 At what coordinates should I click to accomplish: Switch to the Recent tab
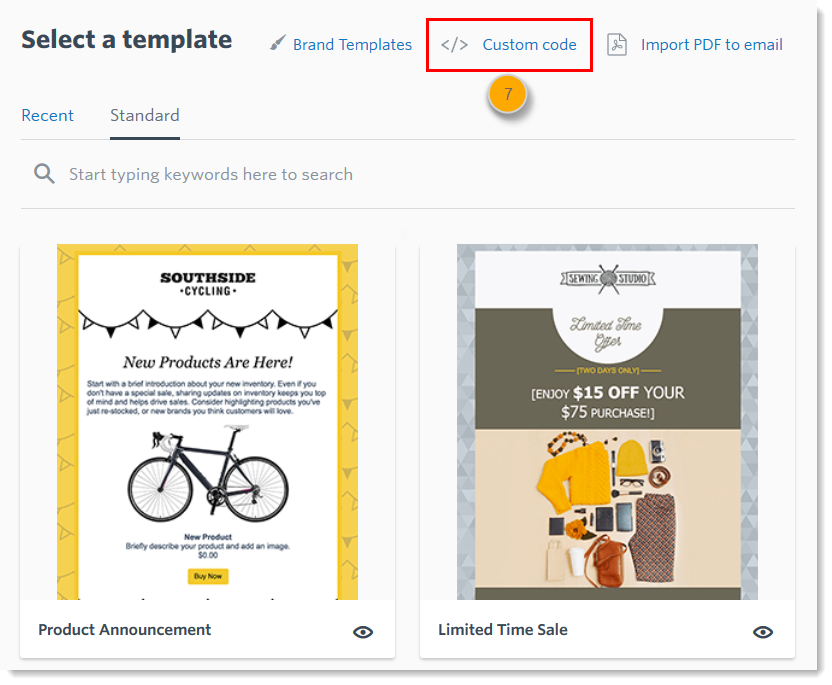coord(47,115)
